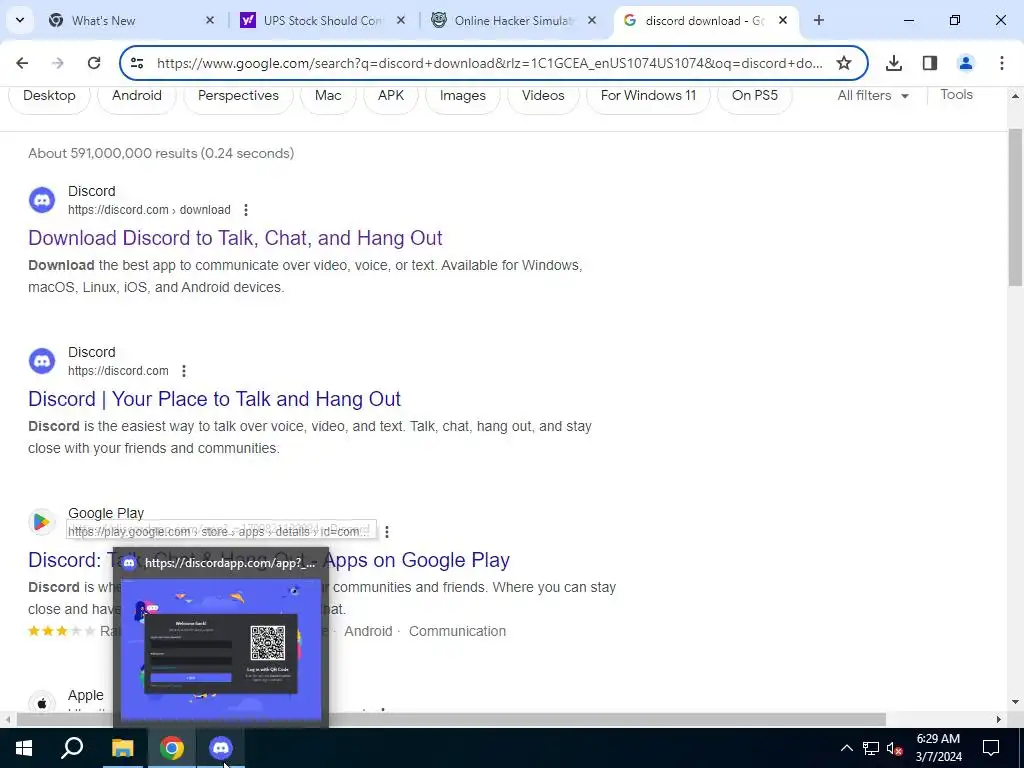Image resolution: width=1024 pixels, height=768 pixels.
Task: Click Discord favicon of discord.com download result
Action: pos(42,200)
